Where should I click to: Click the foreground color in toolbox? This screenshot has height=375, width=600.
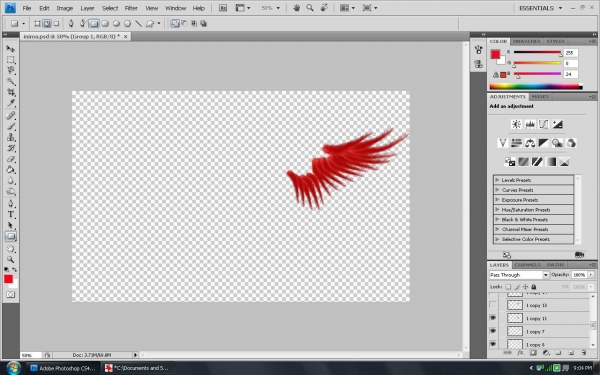coord(8,279)
